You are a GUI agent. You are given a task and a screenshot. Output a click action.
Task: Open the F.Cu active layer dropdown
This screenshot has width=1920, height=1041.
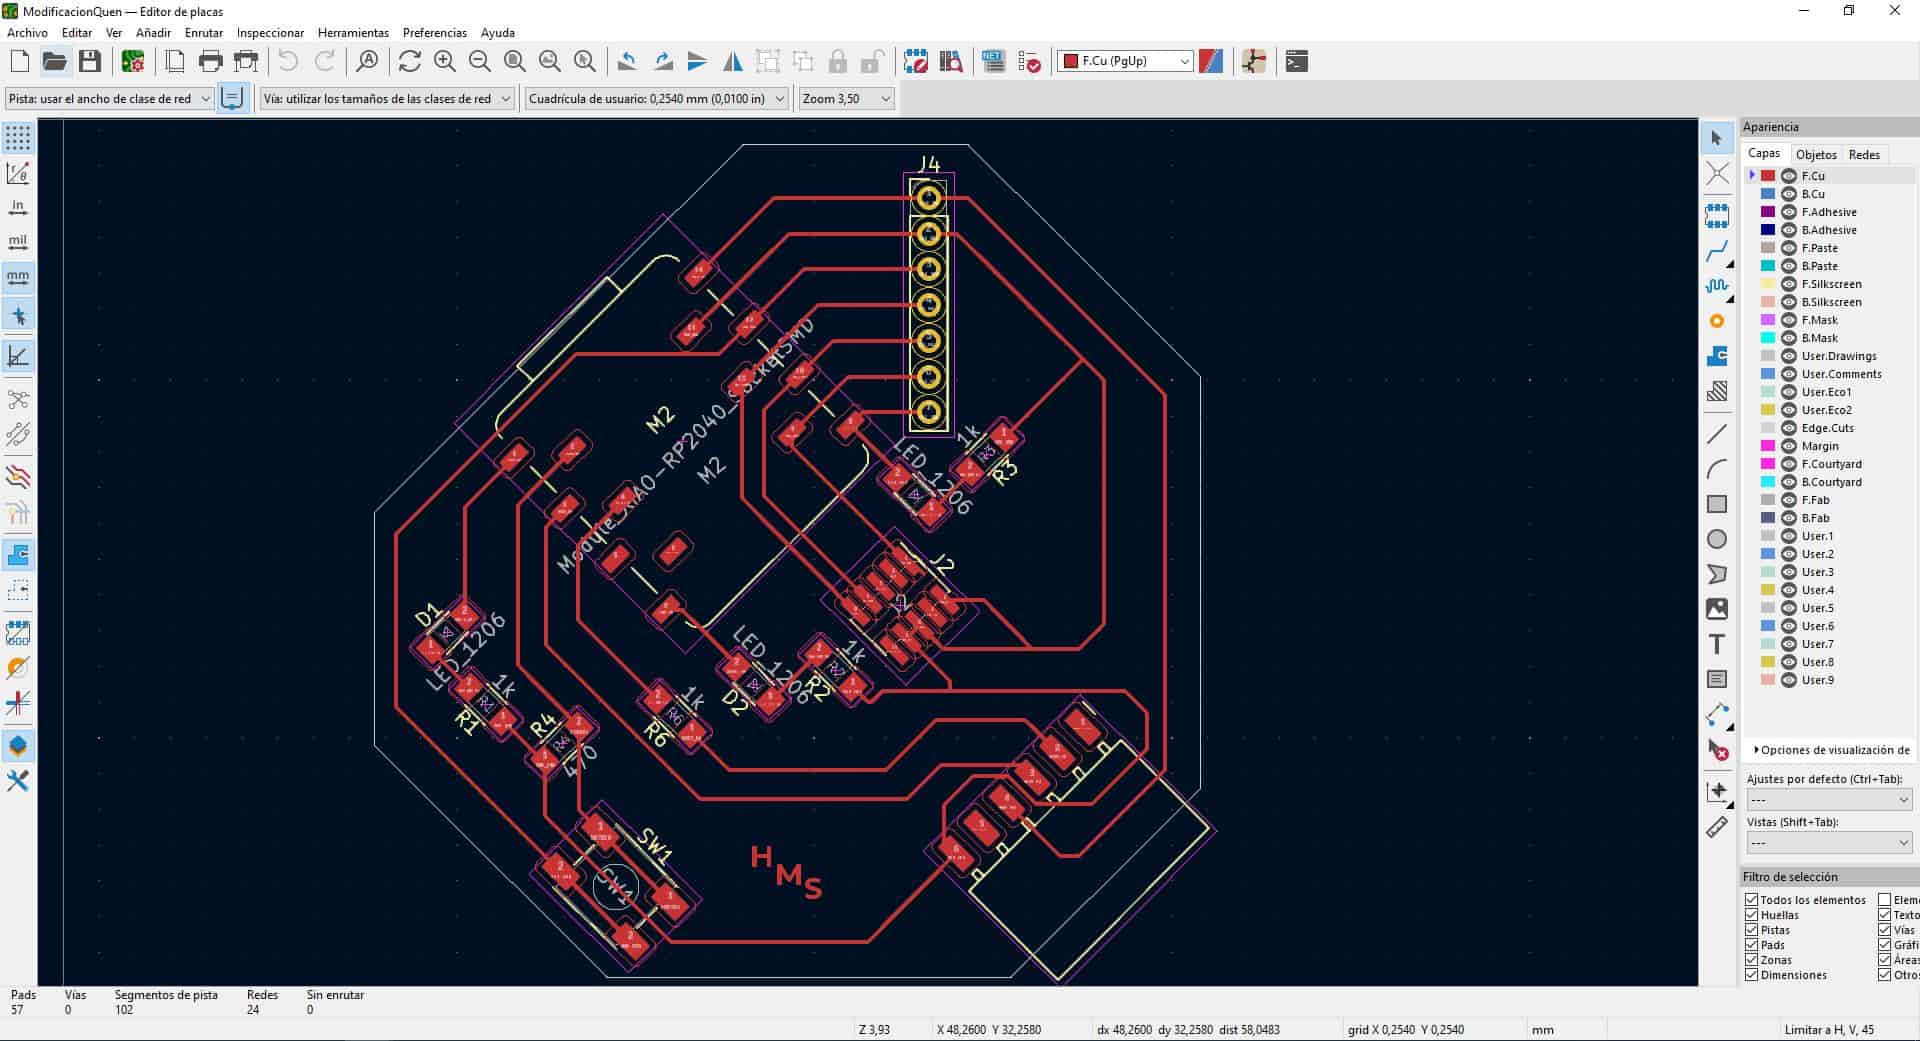click(1126, 61)
